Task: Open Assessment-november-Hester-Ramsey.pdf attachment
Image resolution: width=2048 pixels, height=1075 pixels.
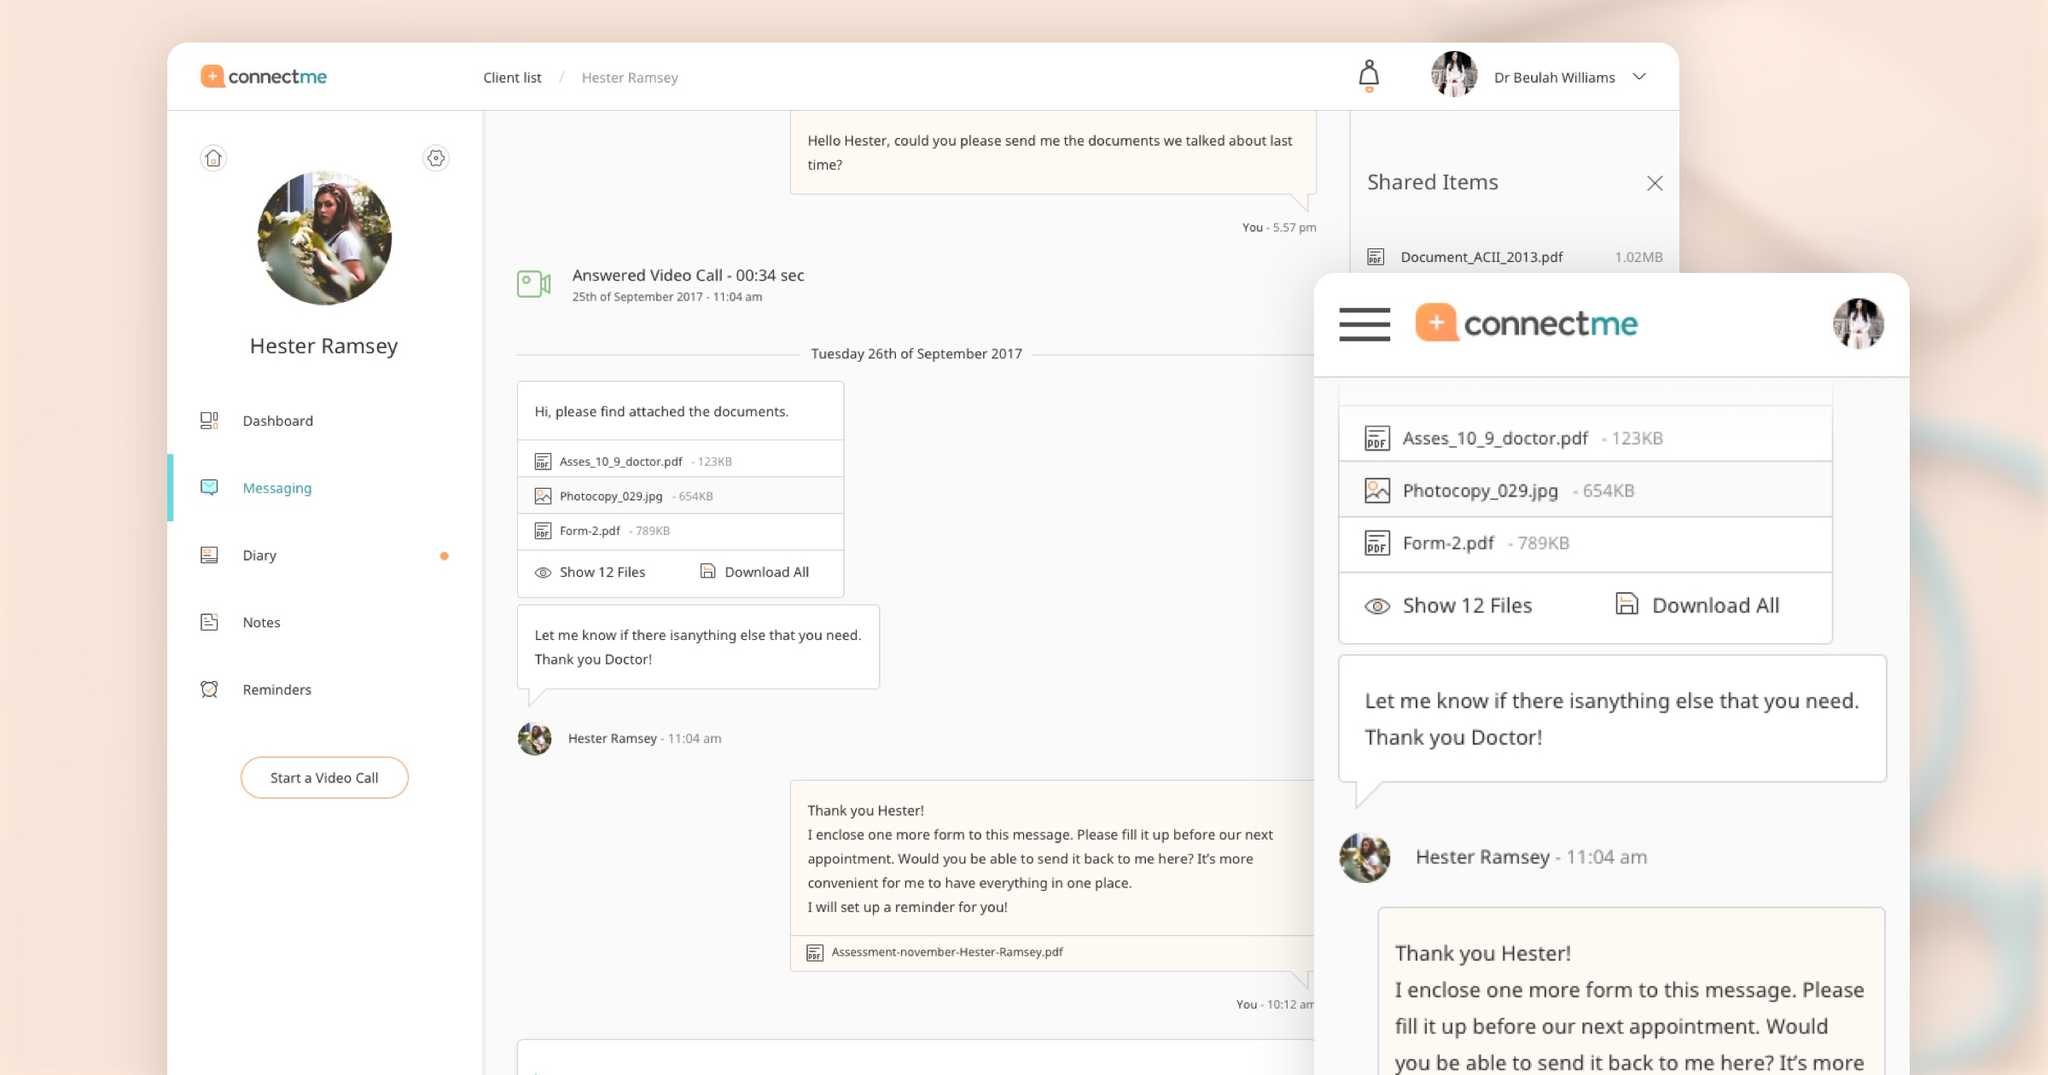Action: pyautogui.click(x=947, y=952)
